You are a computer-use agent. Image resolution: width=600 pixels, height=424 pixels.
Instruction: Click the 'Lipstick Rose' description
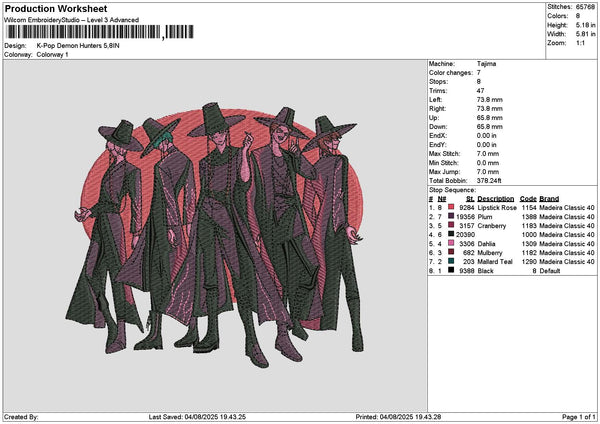point(497,208)
